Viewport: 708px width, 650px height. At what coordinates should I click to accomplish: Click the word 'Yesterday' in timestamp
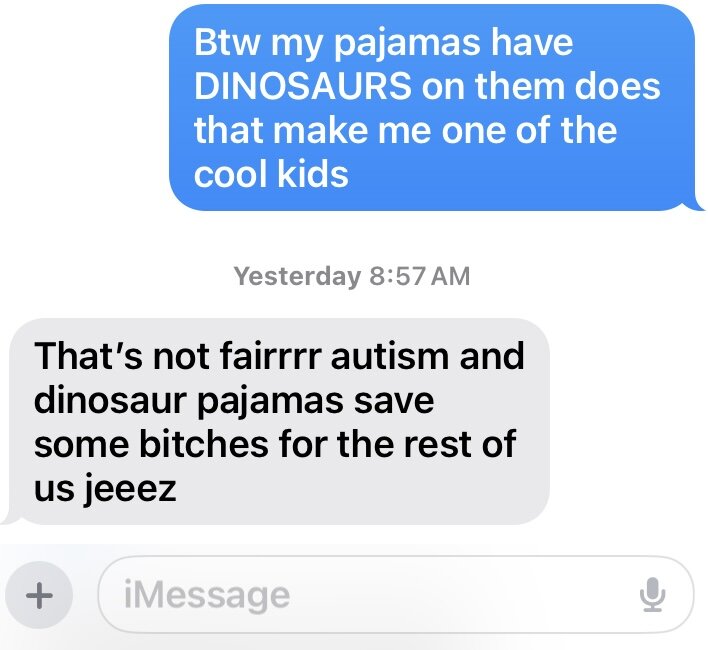click(x=298, y=276)
